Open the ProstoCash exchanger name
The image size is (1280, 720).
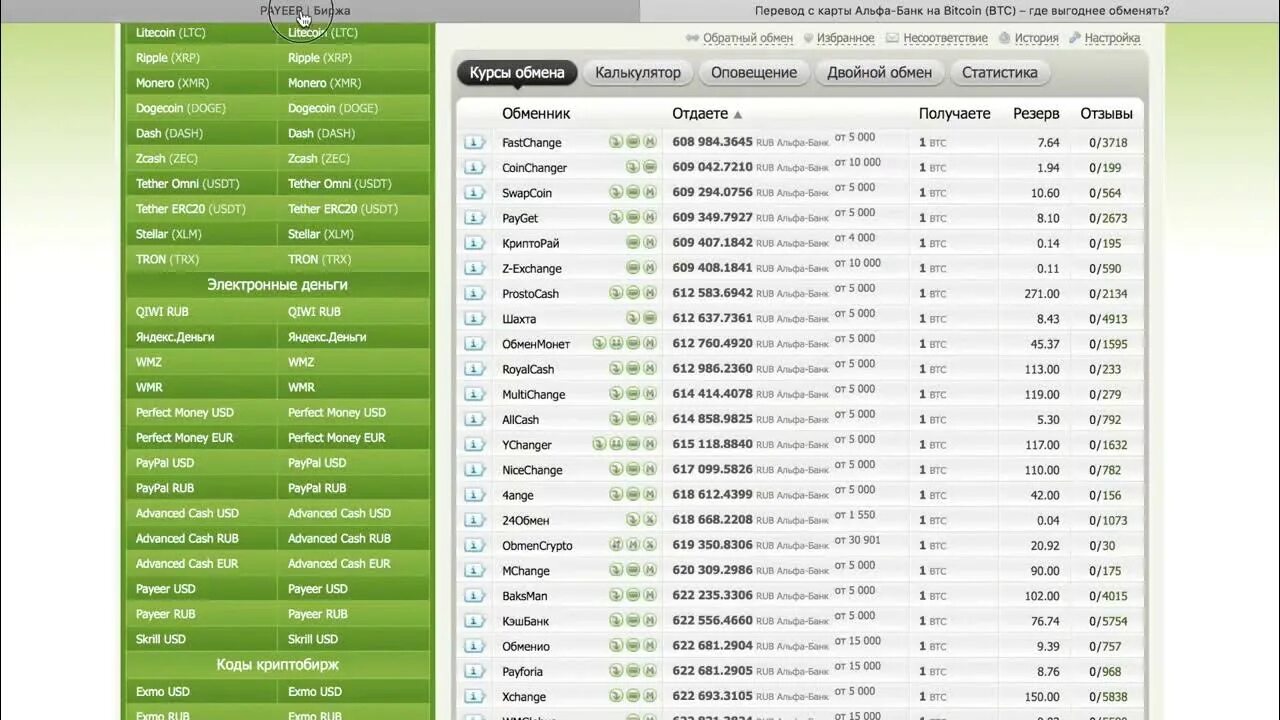coord(531,294)
